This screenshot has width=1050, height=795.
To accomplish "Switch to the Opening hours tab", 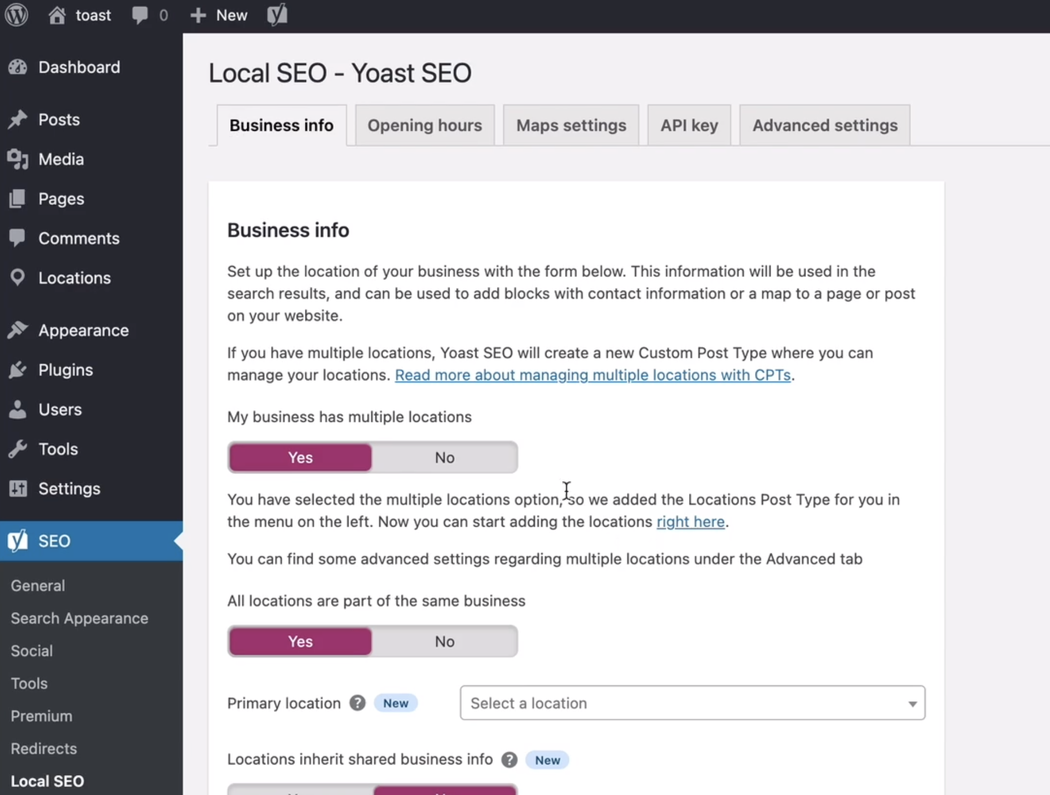I will point(425,125).
